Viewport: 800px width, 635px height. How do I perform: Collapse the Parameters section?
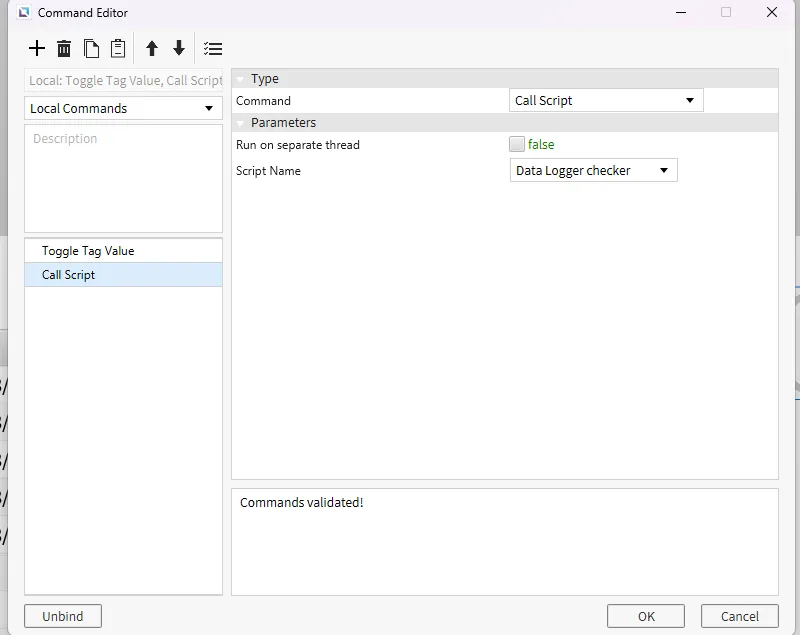pos(241,123)
